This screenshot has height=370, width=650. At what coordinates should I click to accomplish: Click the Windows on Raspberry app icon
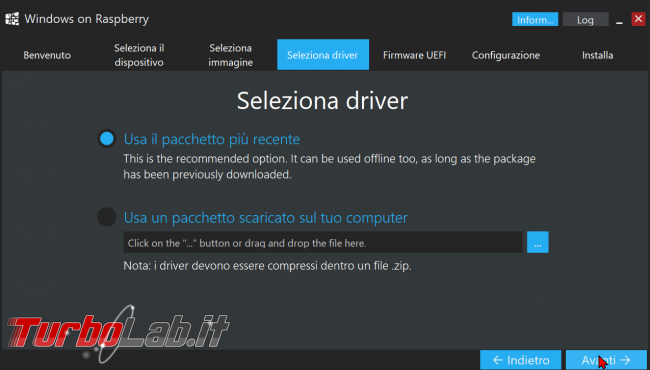click(x=12, y=19)
